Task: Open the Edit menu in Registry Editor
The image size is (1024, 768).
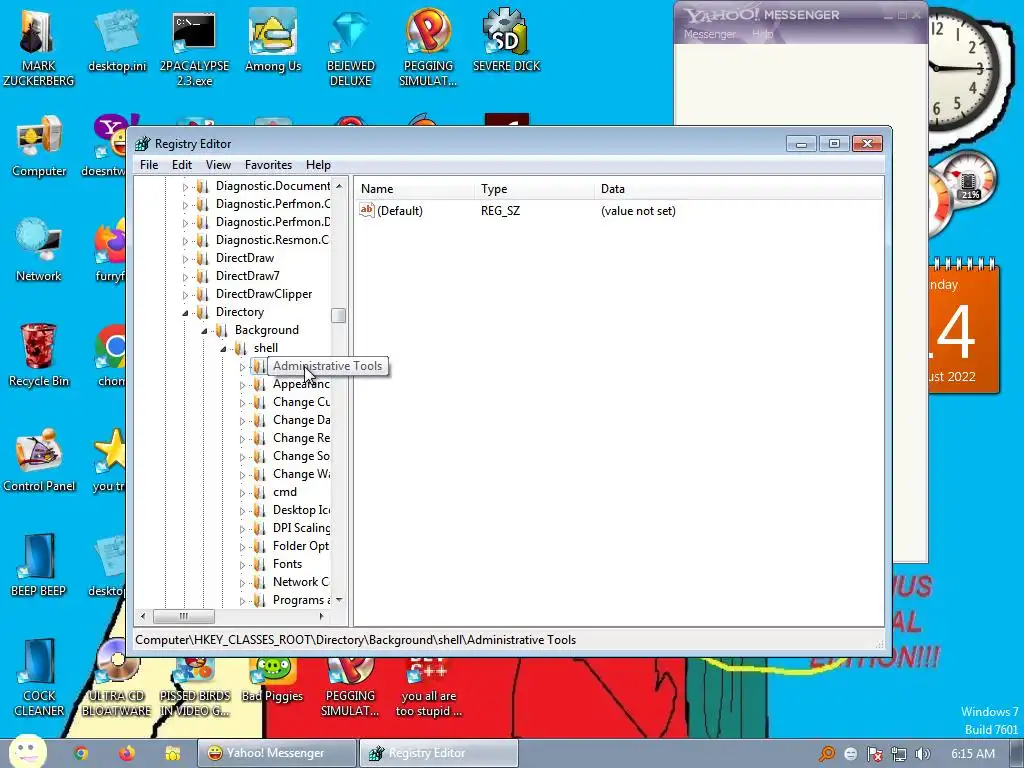Action: (x=182, y=165)
